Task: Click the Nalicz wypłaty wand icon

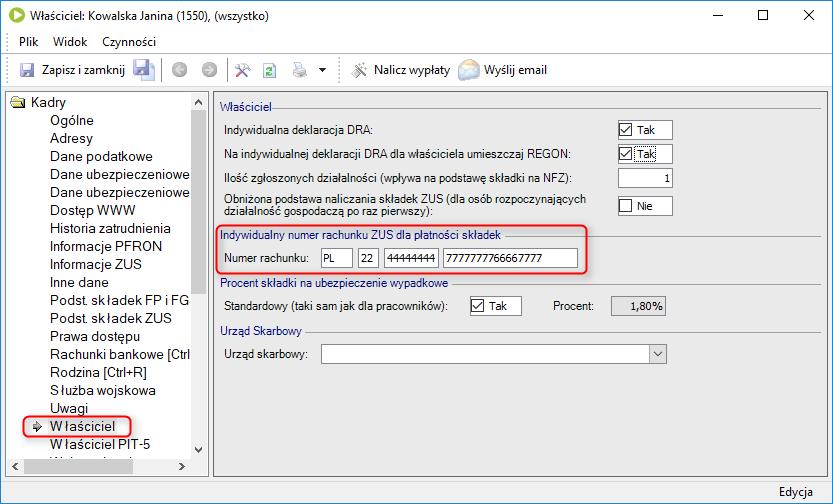Action: tap(360, 70)
